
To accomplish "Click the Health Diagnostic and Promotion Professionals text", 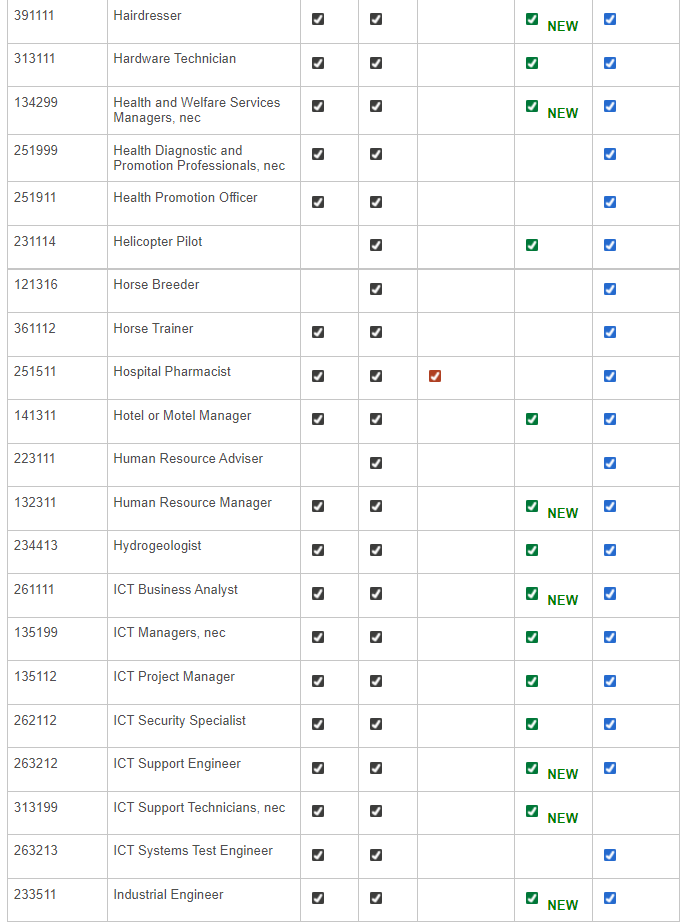I will click(x=199, y=158).
